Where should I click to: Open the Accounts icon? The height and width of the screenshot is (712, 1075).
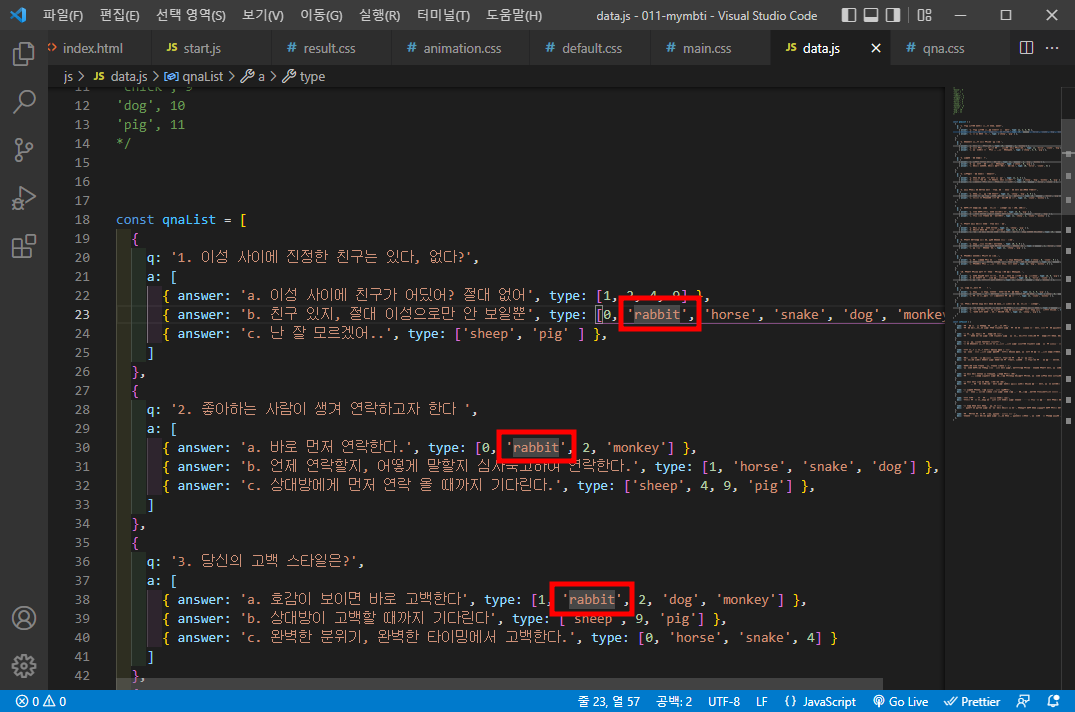pyautogui.click(x=24, y=618)
